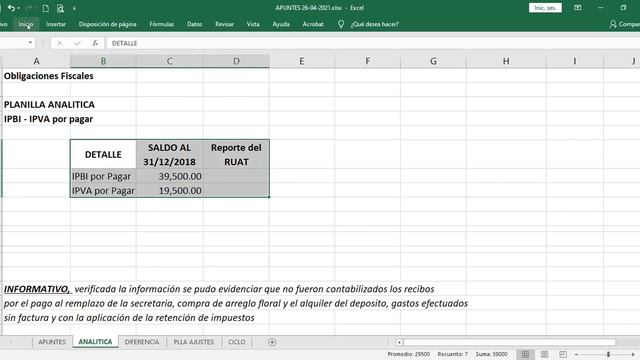Open Insert Function fx dialog
Viewport: 640px width, 360px height.
[x=95, y=43]
